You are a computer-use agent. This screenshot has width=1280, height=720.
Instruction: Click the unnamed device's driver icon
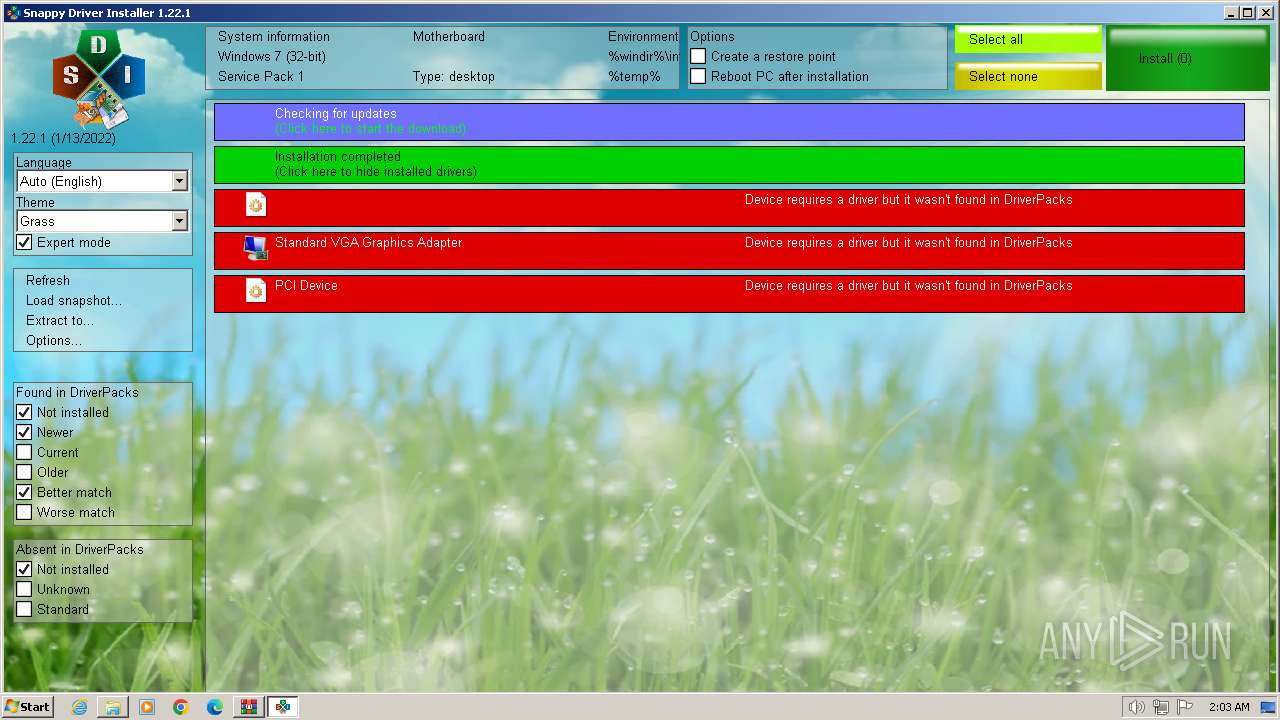click(256, 205)
